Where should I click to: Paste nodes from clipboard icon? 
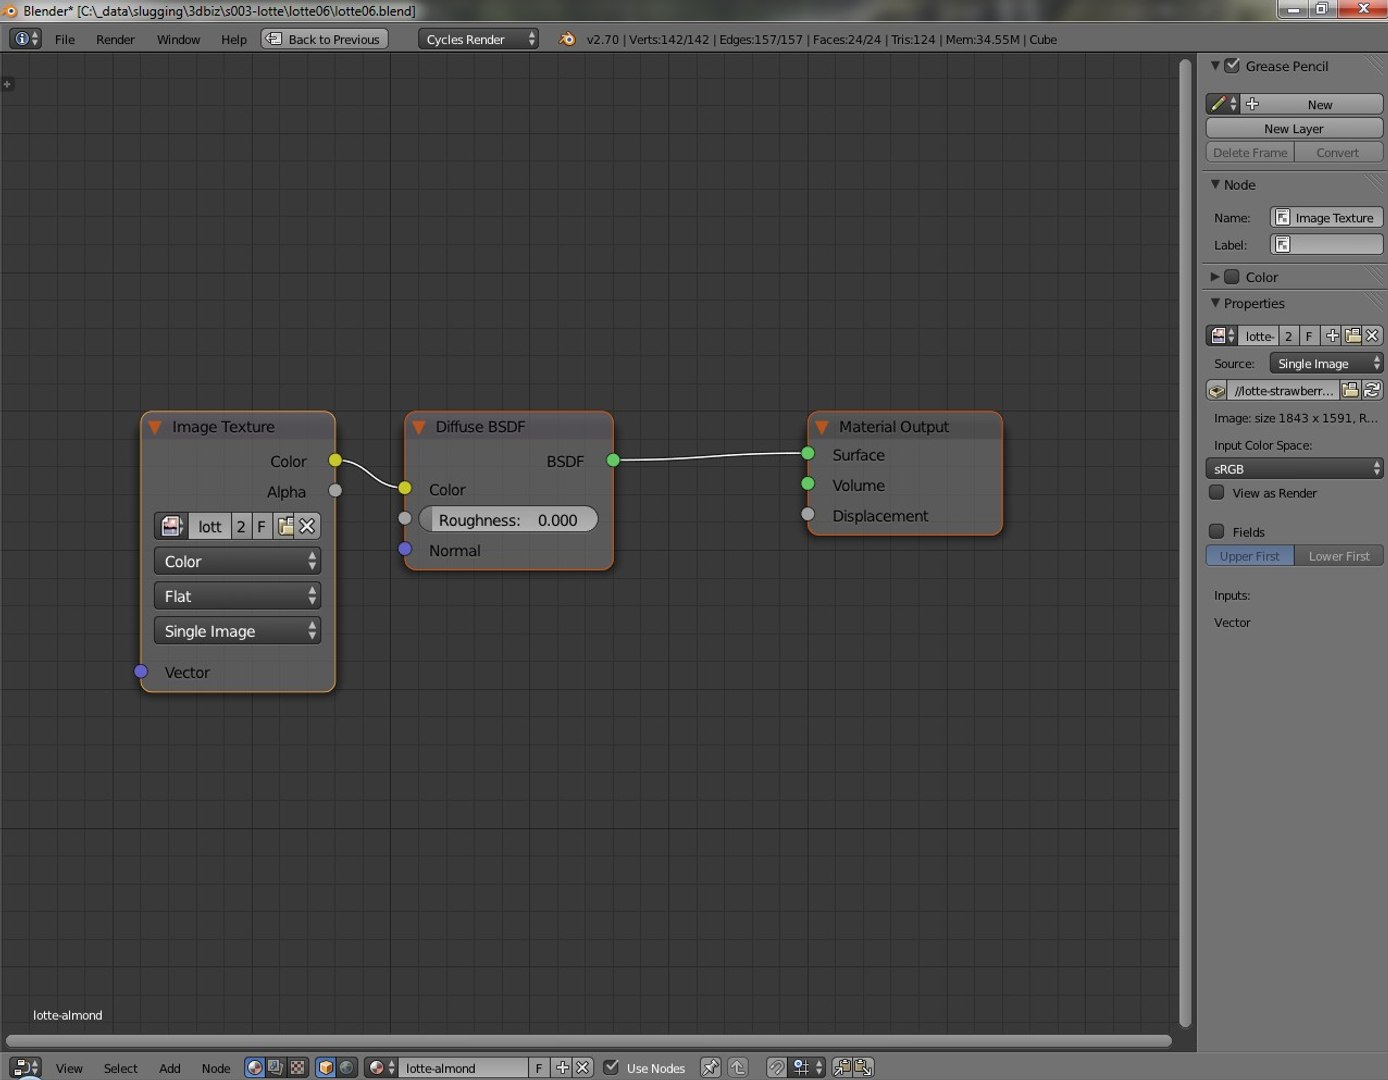tap(864, 1067)
